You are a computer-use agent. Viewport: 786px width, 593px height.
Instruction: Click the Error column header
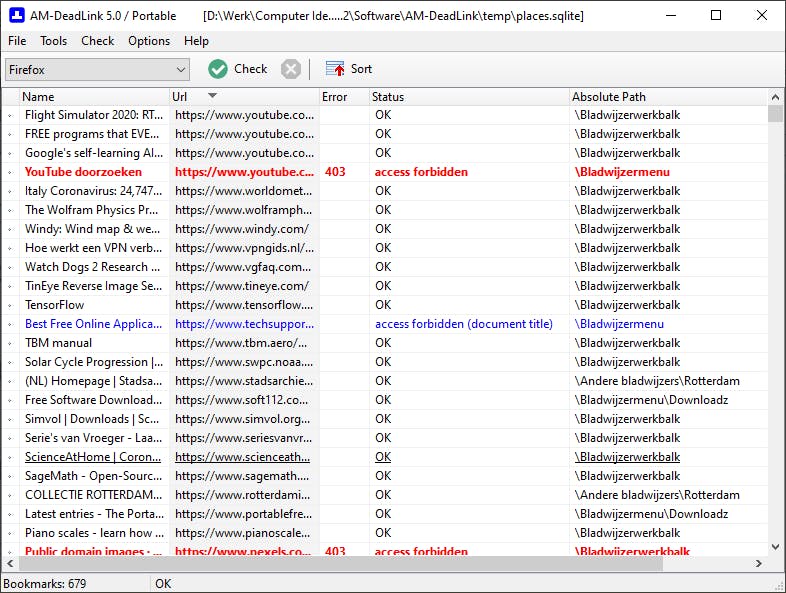(x=344, y=97)
